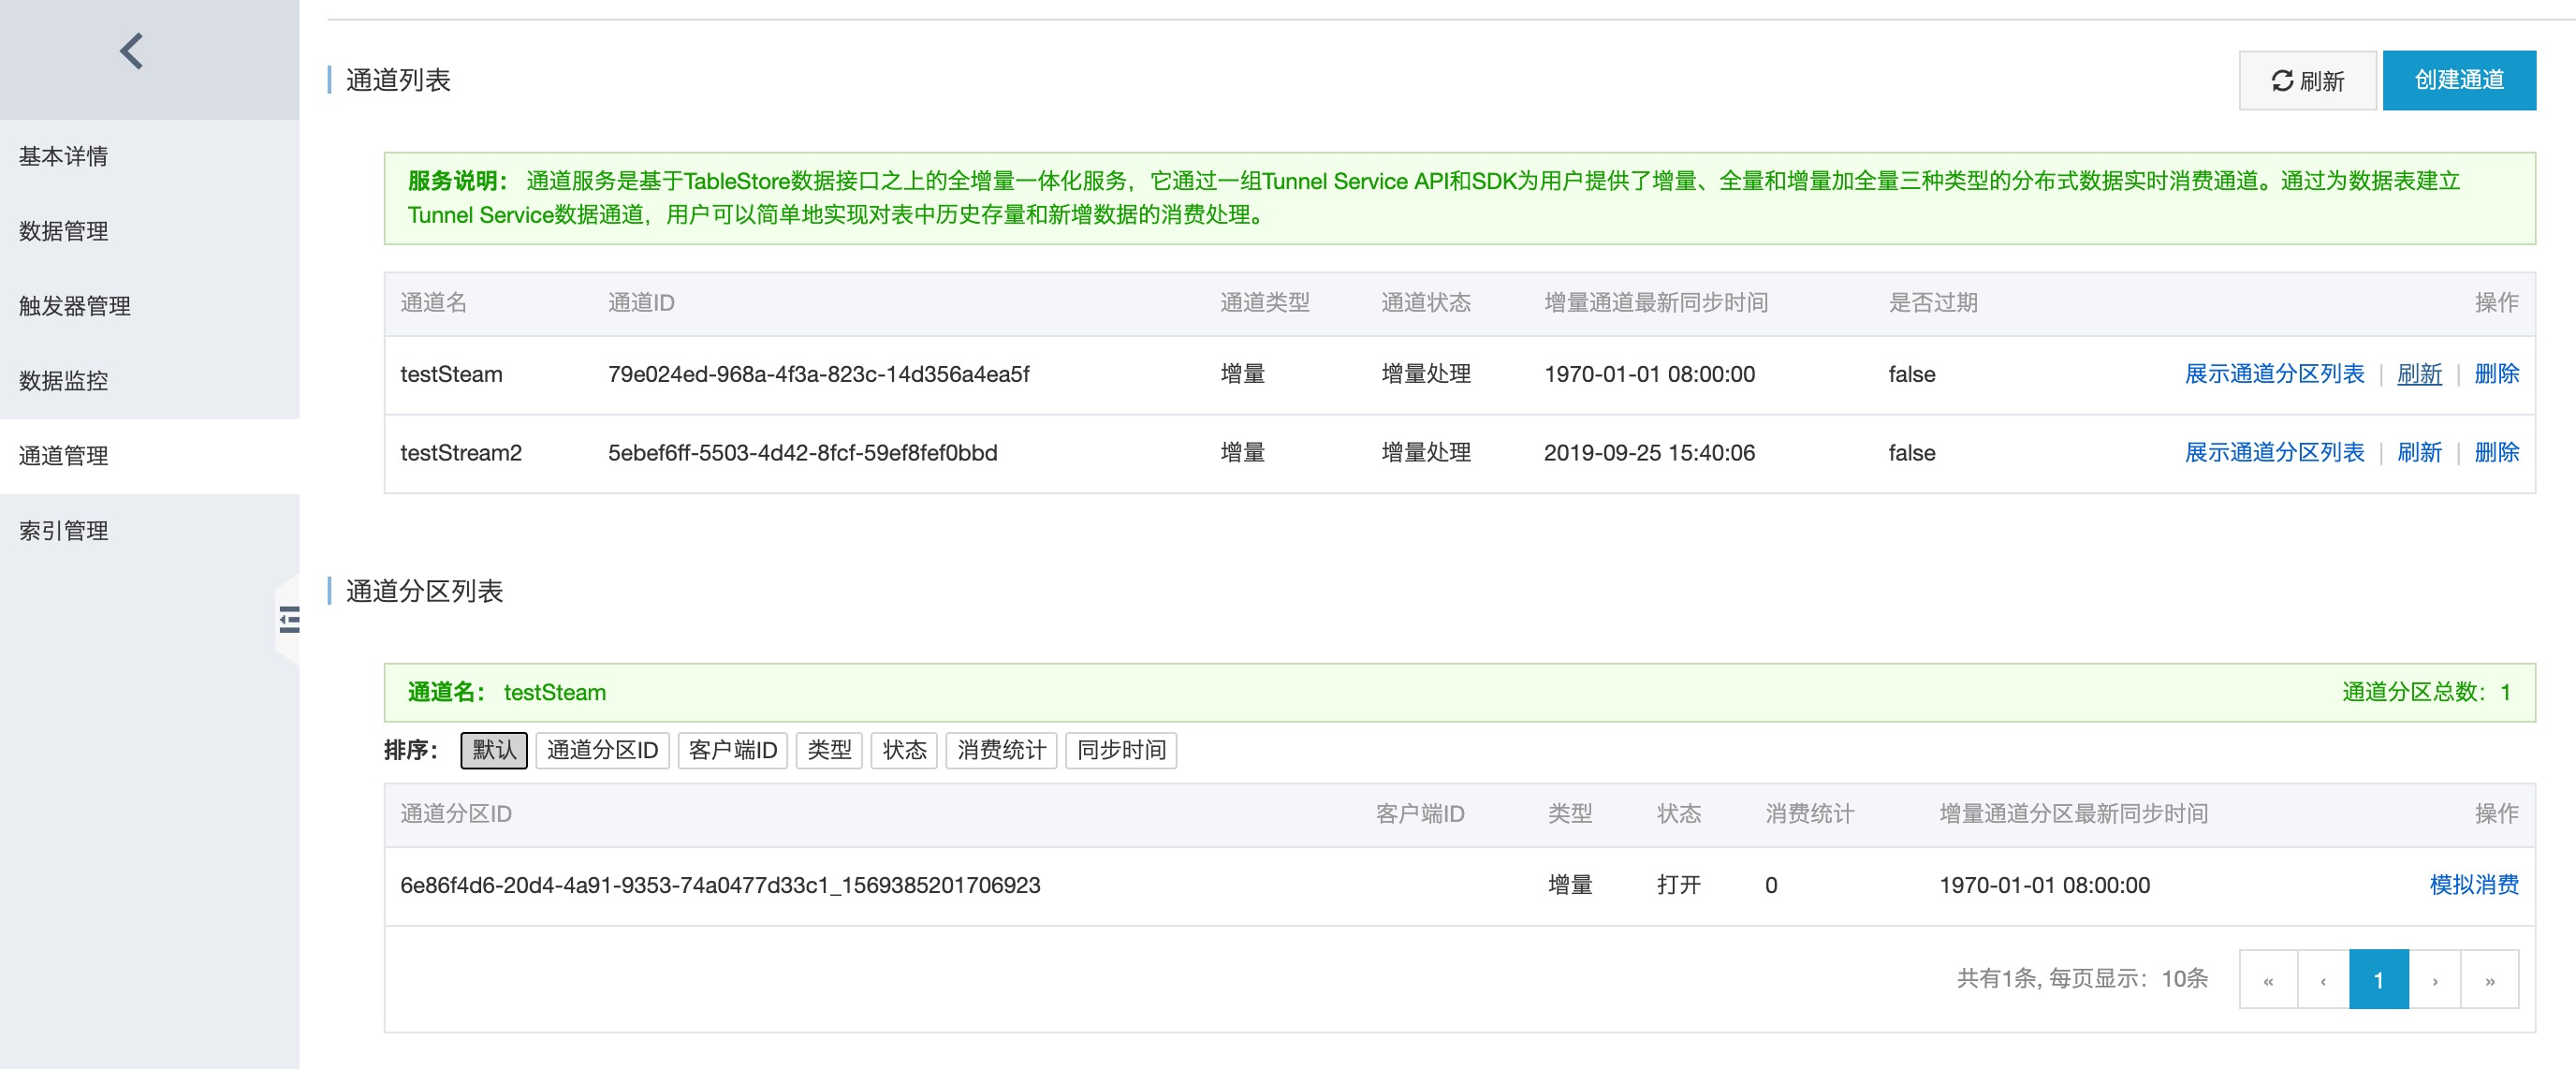Select the 默认 sort option
The height and width of the screenshot is (1069, 2576).
pyautogui.click(x=494, y=750)
